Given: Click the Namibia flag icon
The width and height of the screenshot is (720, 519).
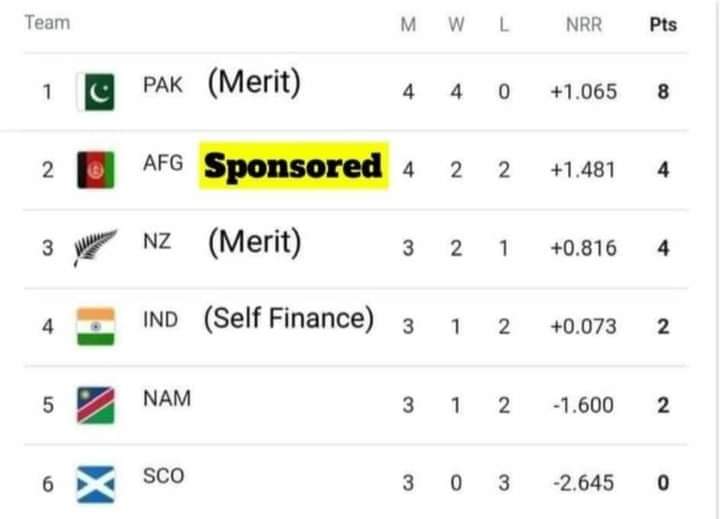Looking at the screenshot, I should tap(96, 405).
